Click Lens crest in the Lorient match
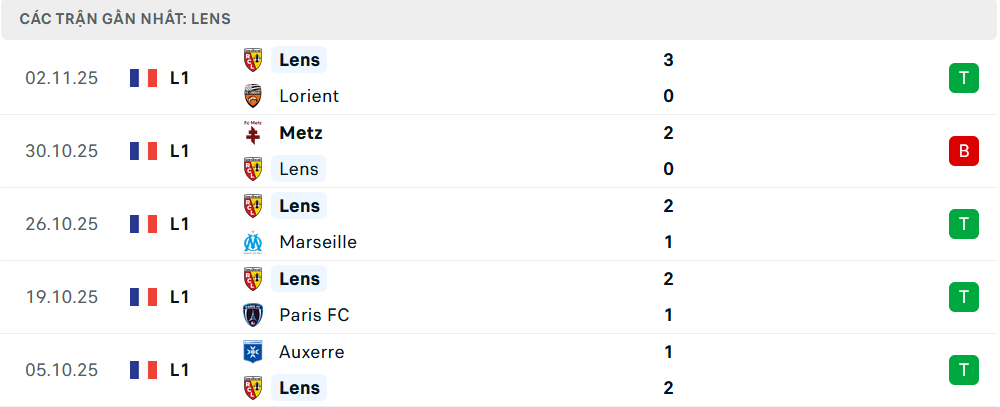Image resolution: width=1000 pixels, height=407 pixels. click(253, 60)
